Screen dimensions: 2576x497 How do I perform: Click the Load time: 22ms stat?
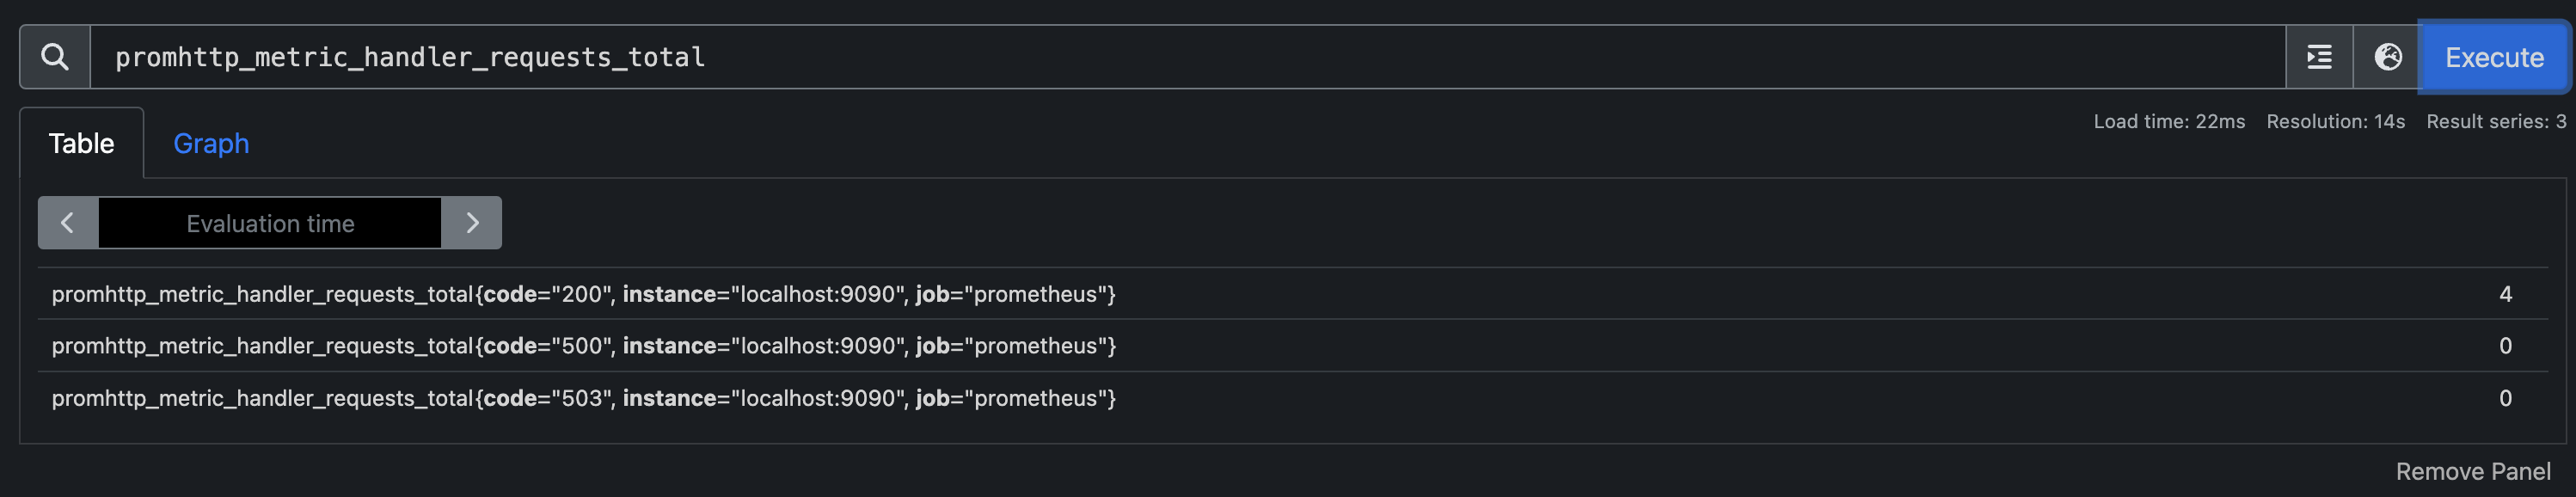coord(2169,122)
